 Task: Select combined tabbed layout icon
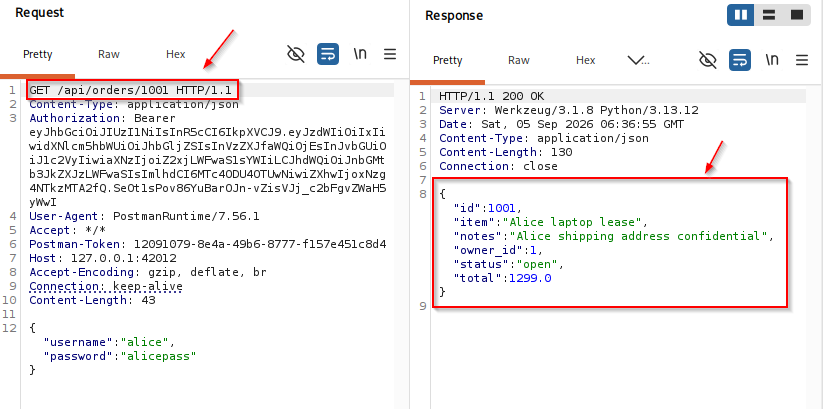click(797, 15)
